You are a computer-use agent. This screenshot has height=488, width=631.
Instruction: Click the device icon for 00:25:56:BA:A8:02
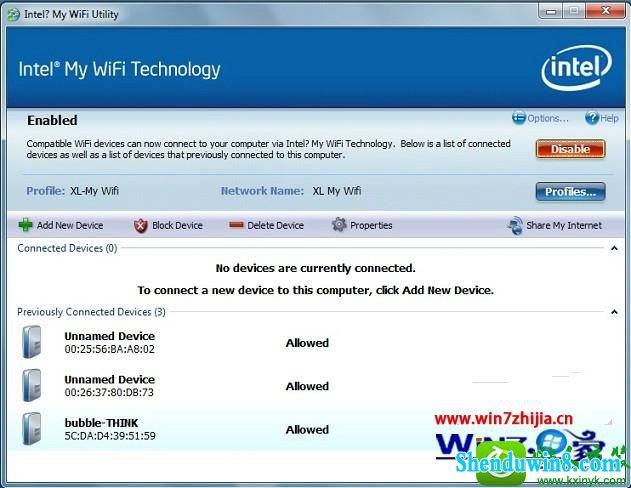32,342
